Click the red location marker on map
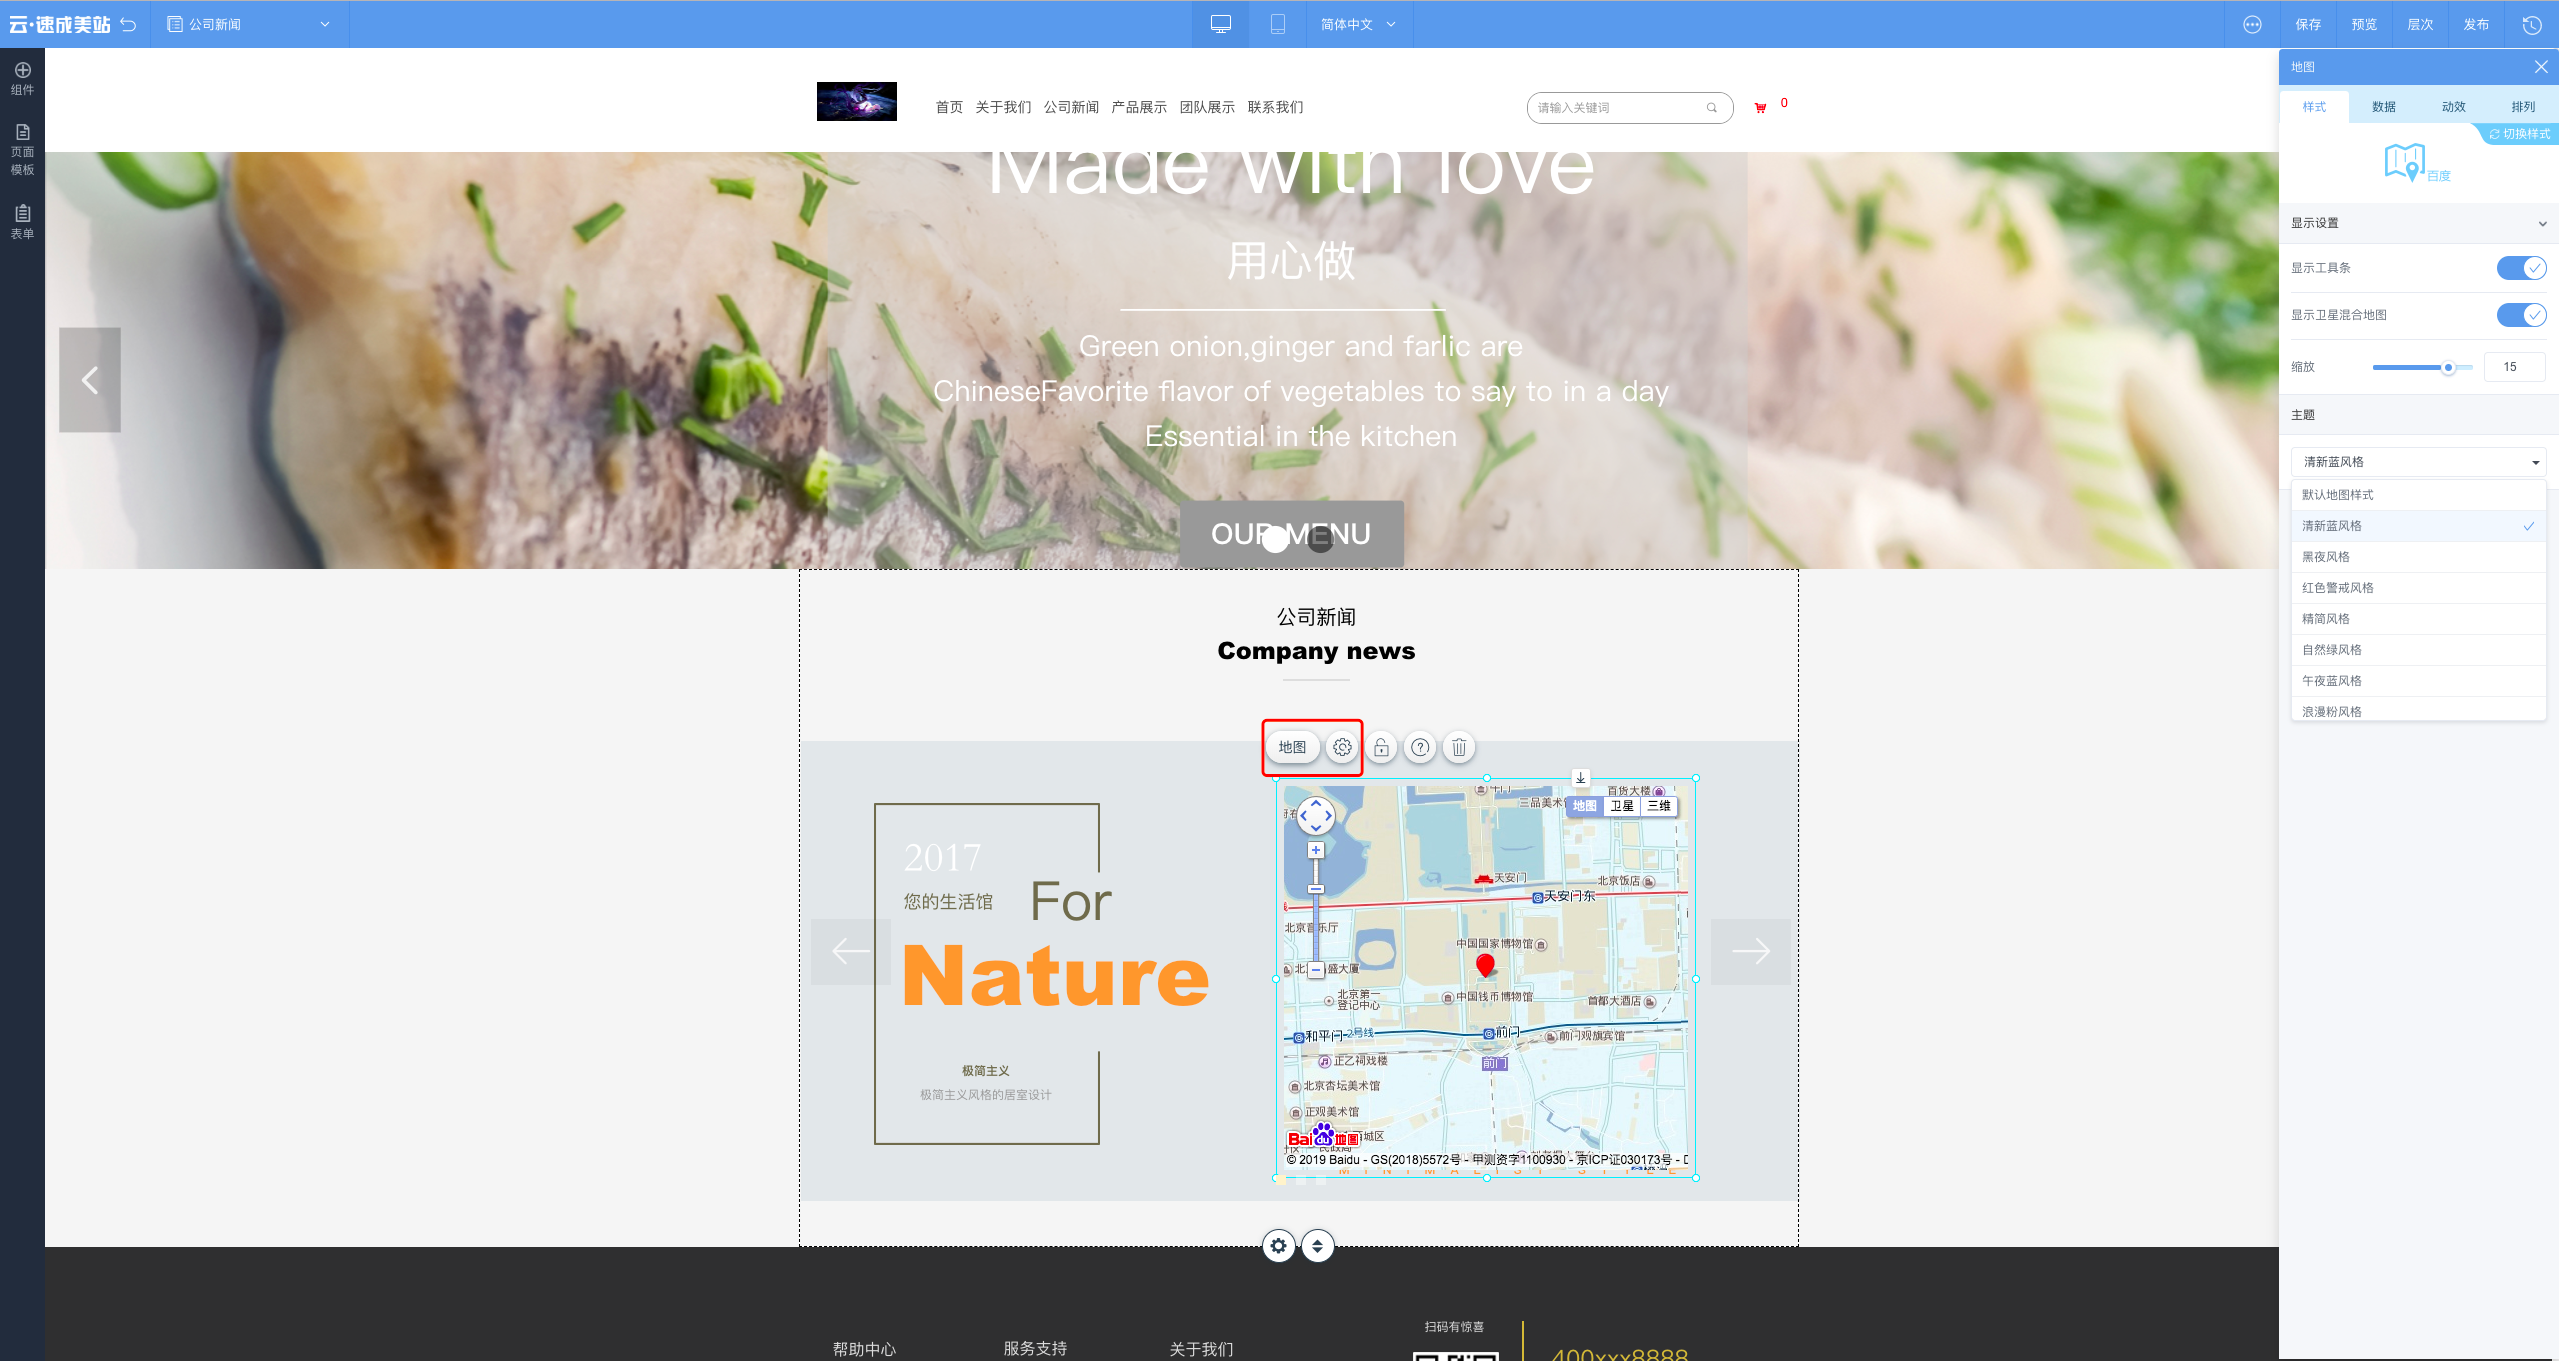The width and height of the screenshot is (2559, 1361). (x=1485, y=964)
